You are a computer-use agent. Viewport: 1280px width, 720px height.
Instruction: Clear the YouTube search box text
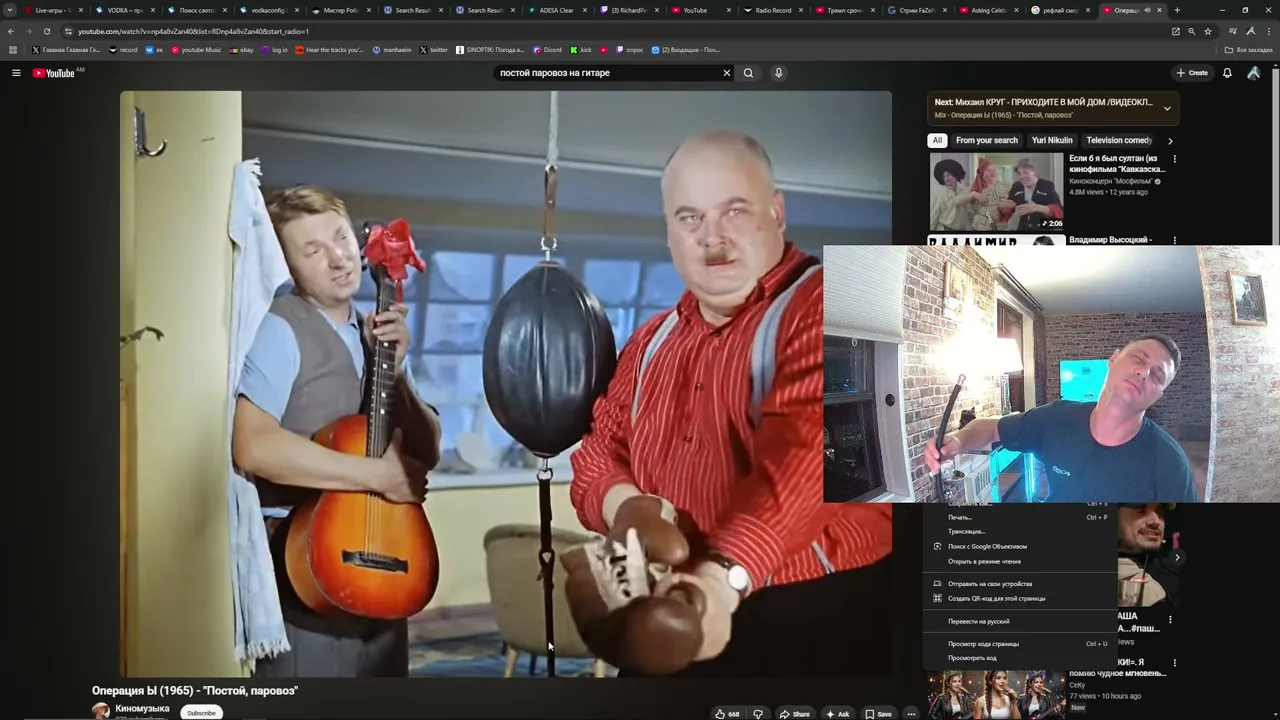[727, 73]
